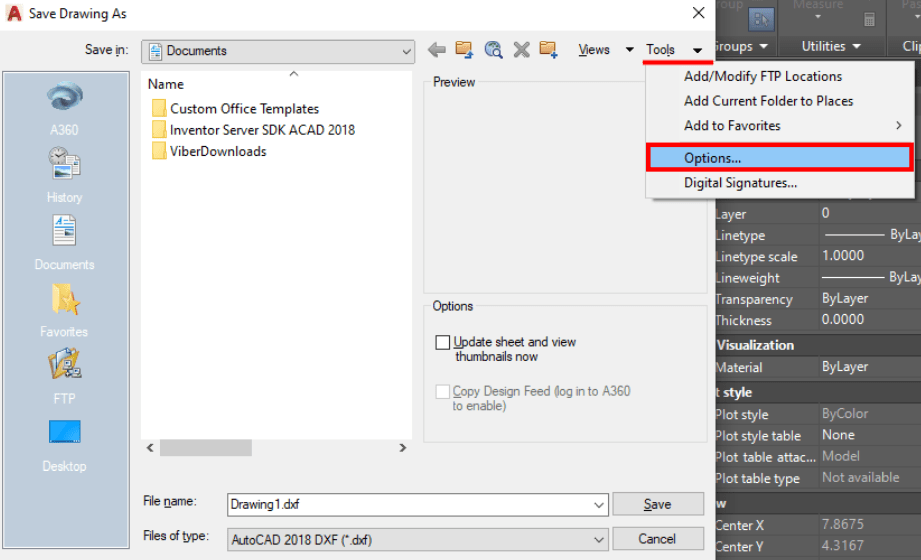Click the calculator icon in Utilities panel
Image resolution: width=921 pixels, height=560 pixels.
[x=869, y=19]
